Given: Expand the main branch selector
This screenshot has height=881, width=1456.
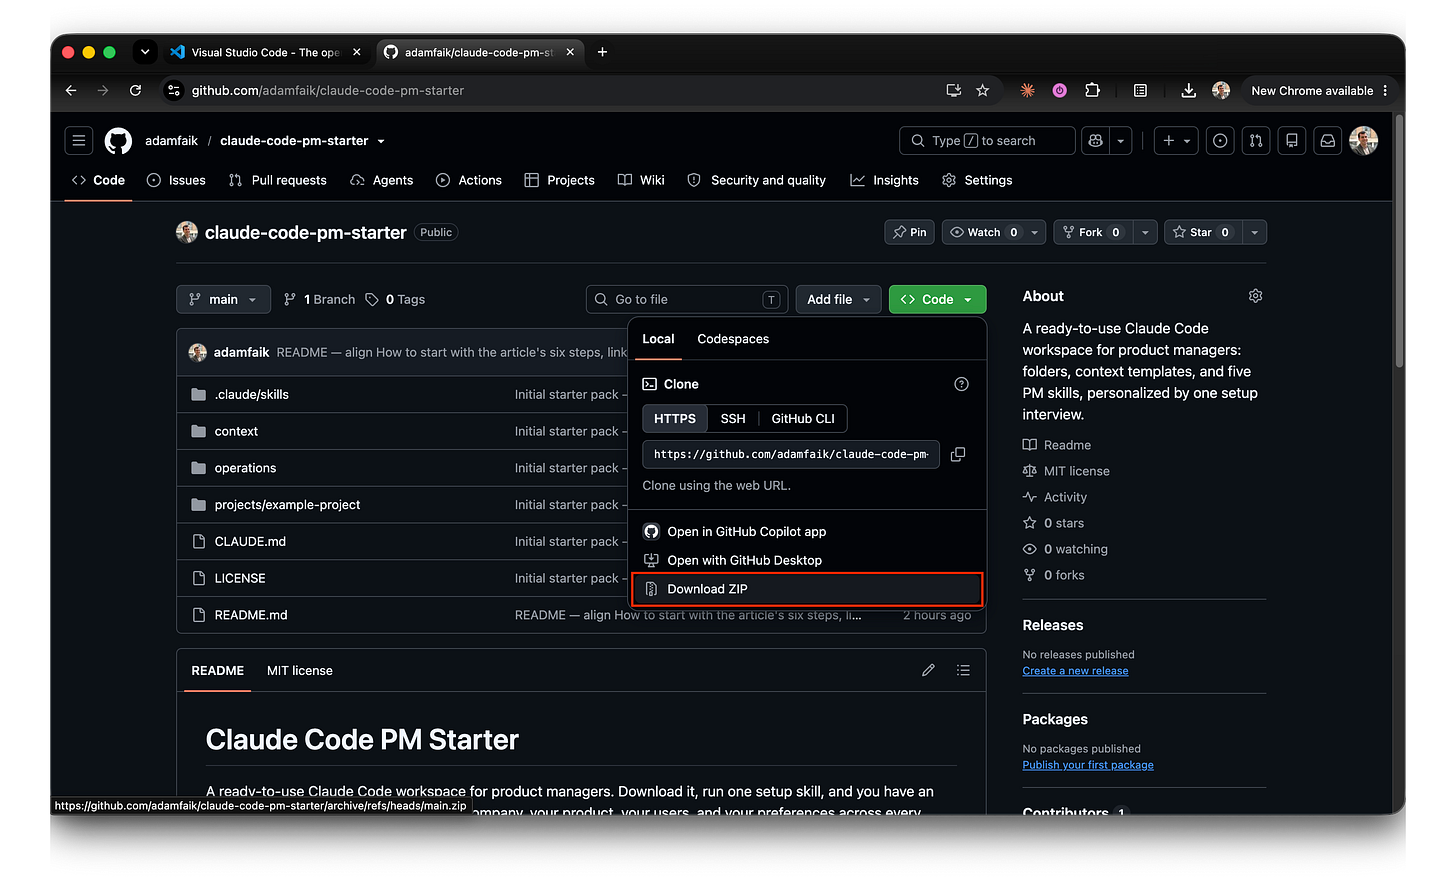Looking at the screenshot, I should tap(223, 299).
